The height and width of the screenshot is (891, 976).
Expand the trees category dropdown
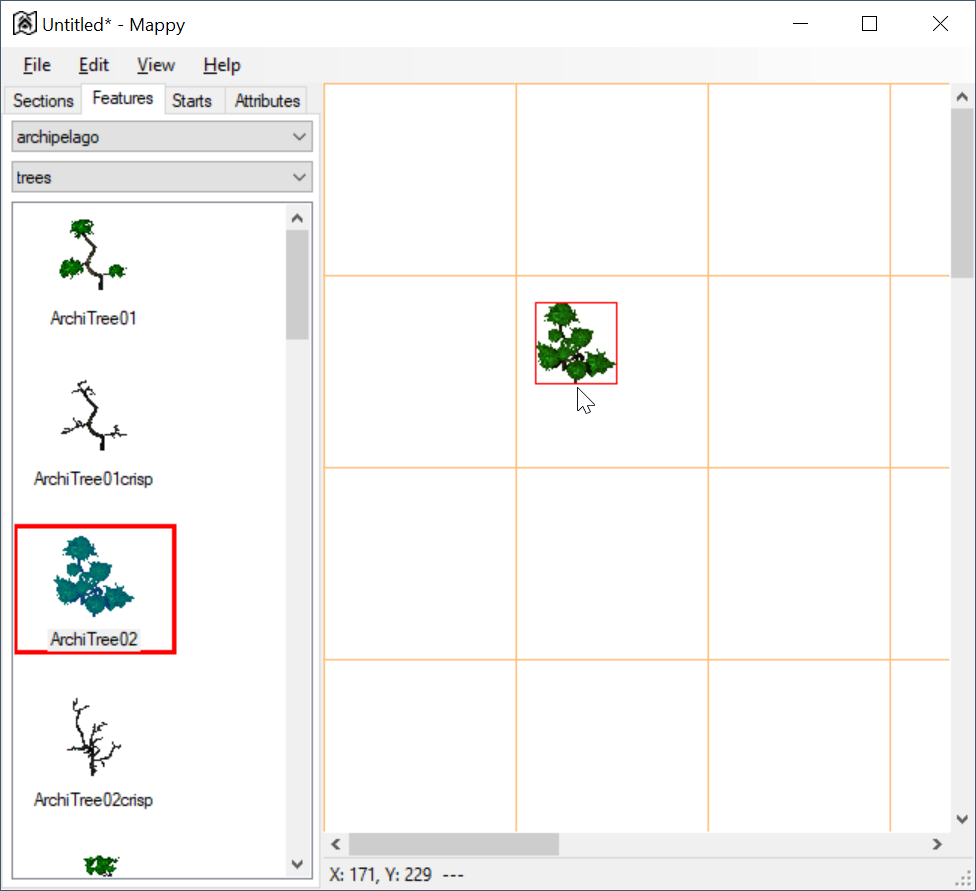162,177
